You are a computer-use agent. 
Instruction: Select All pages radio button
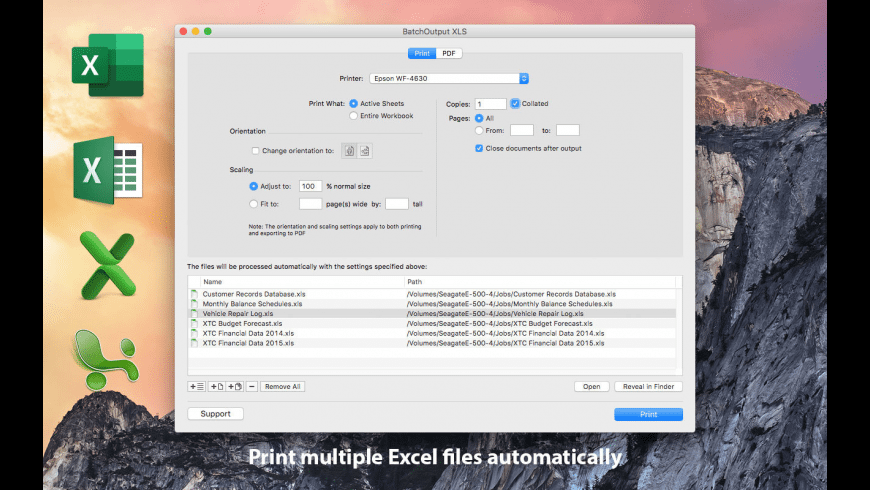tap(479, 118)
